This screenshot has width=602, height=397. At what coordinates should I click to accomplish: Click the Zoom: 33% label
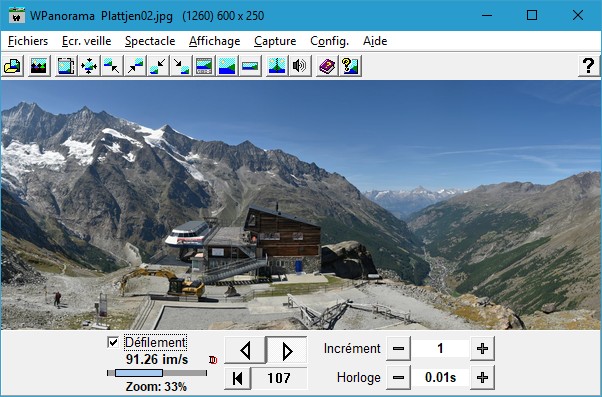[x=156, y=387]
